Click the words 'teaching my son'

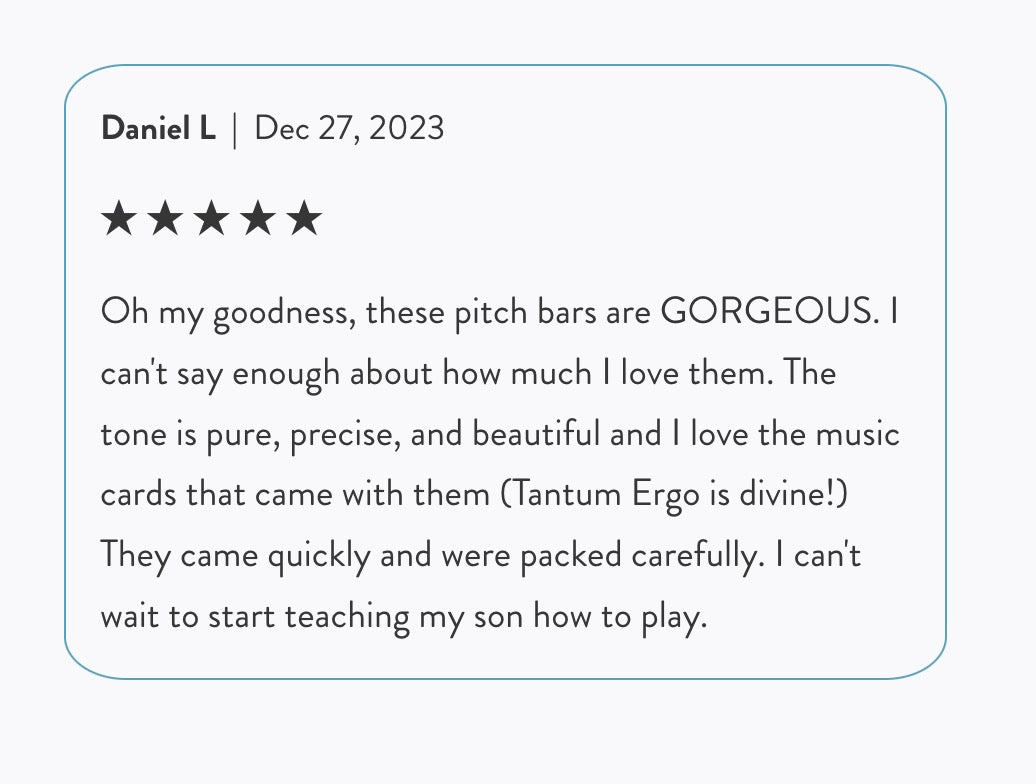[x=405, y=615]
